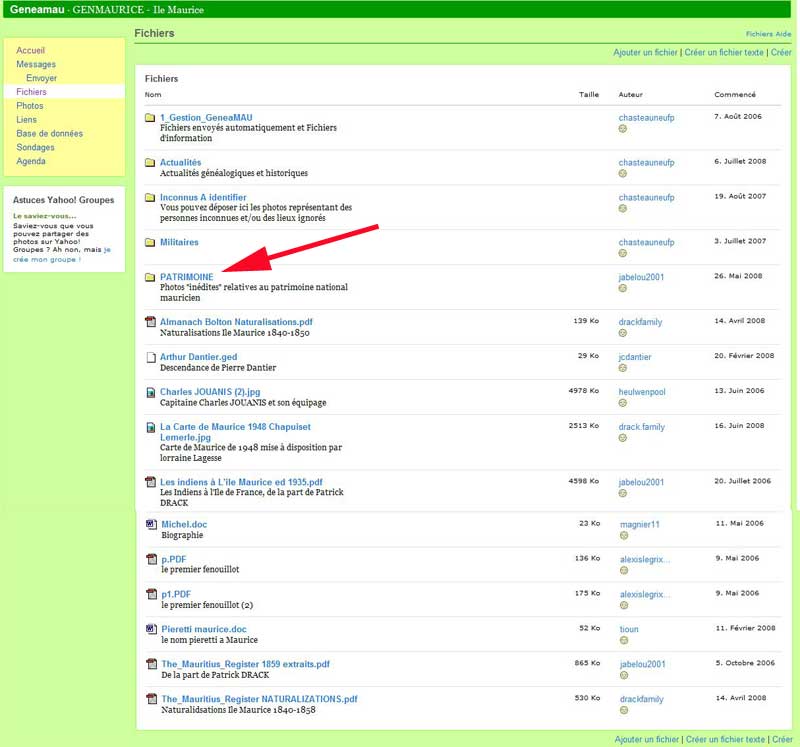
Task: Select Sondages from the left menu
Action: 35,148
